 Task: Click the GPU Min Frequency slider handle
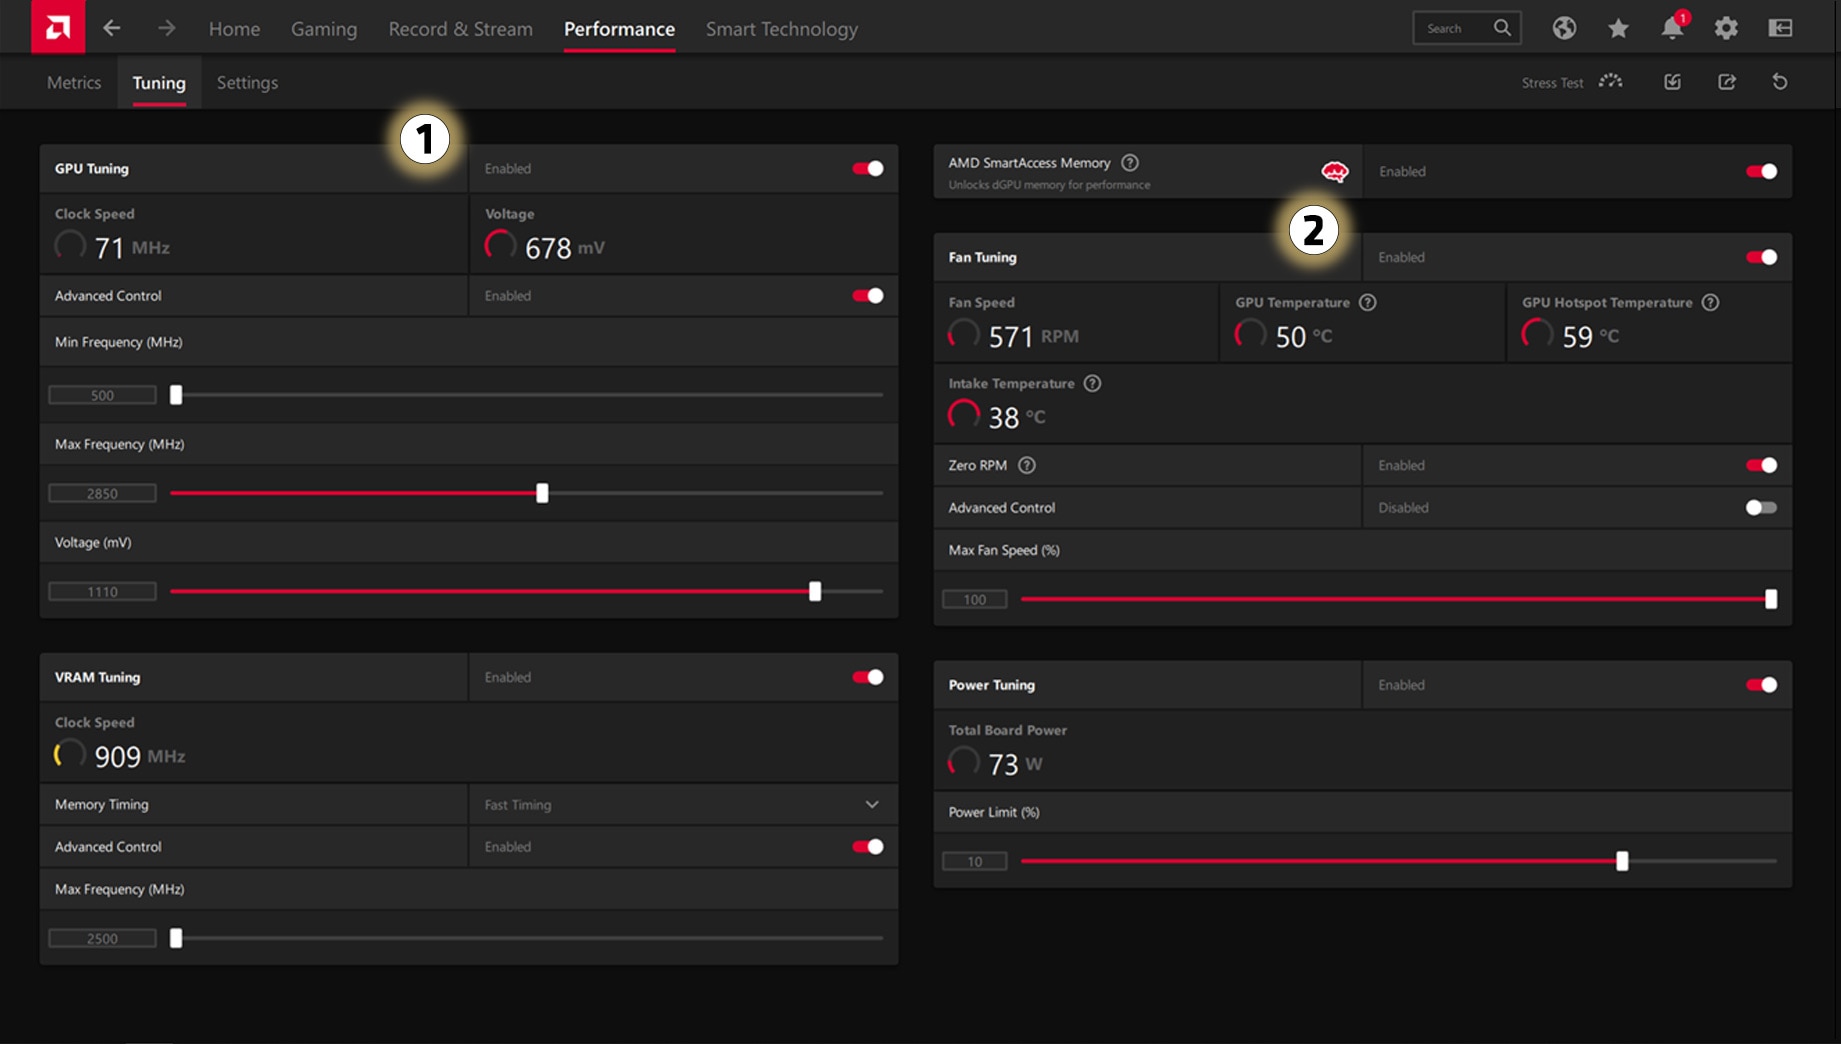tap(176, 395)
